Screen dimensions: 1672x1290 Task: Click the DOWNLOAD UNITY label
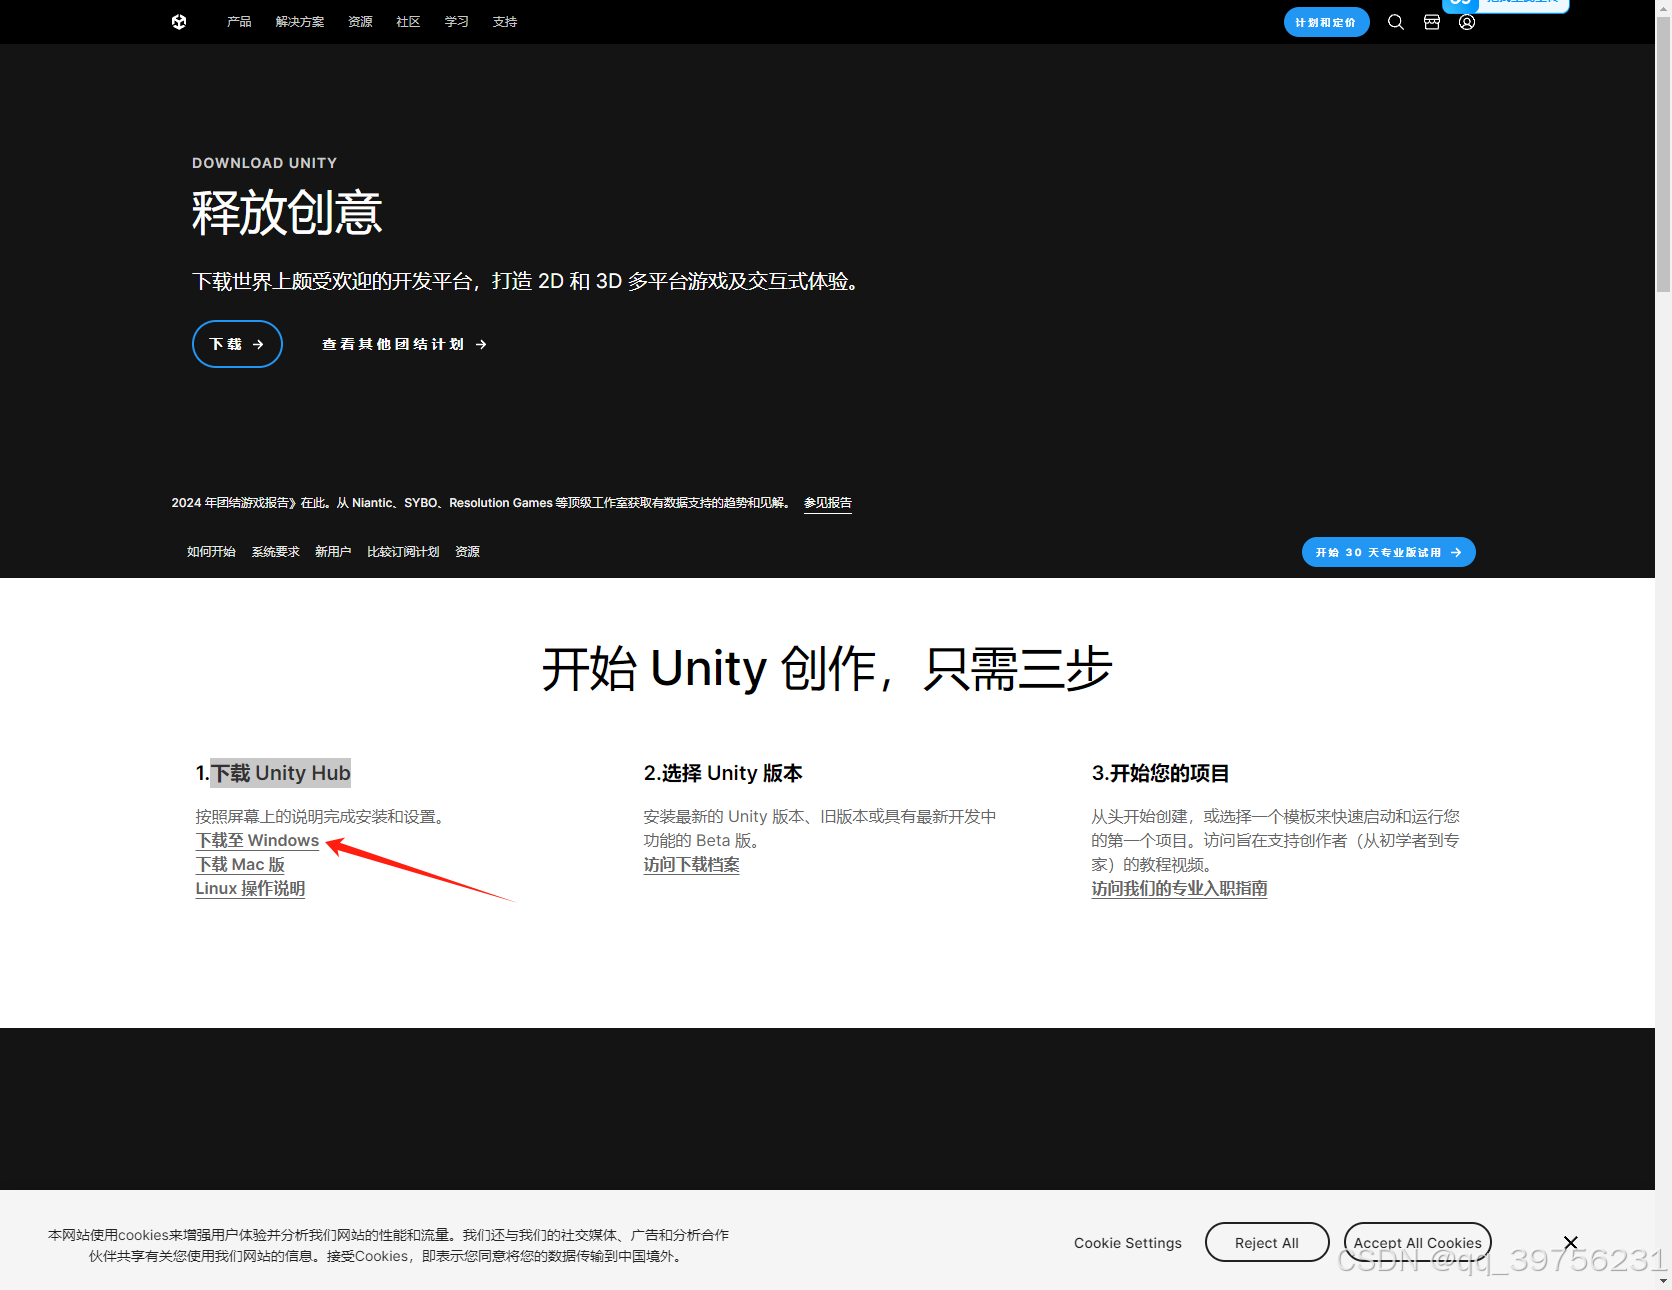(x=264, y=163)
